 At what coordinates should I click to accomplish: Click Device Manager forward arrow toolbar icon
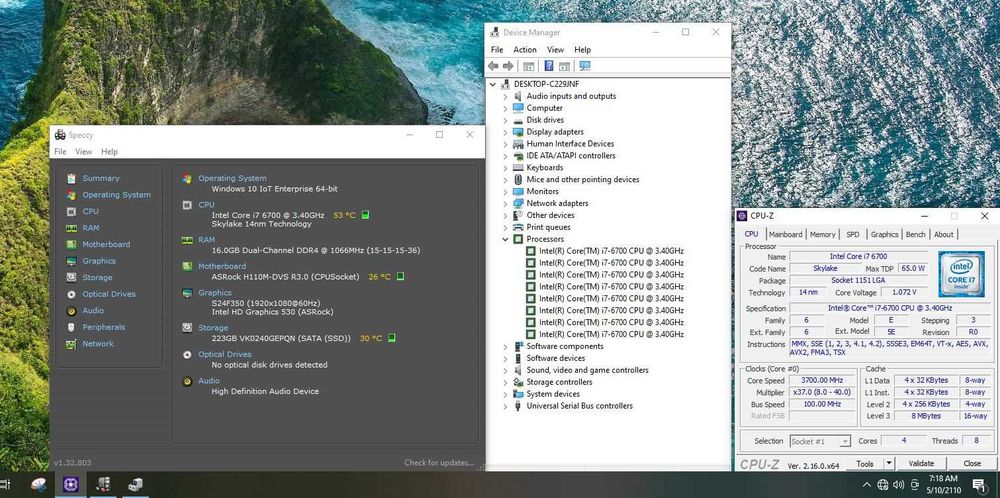pyautogui.click(x=508, y=66)
